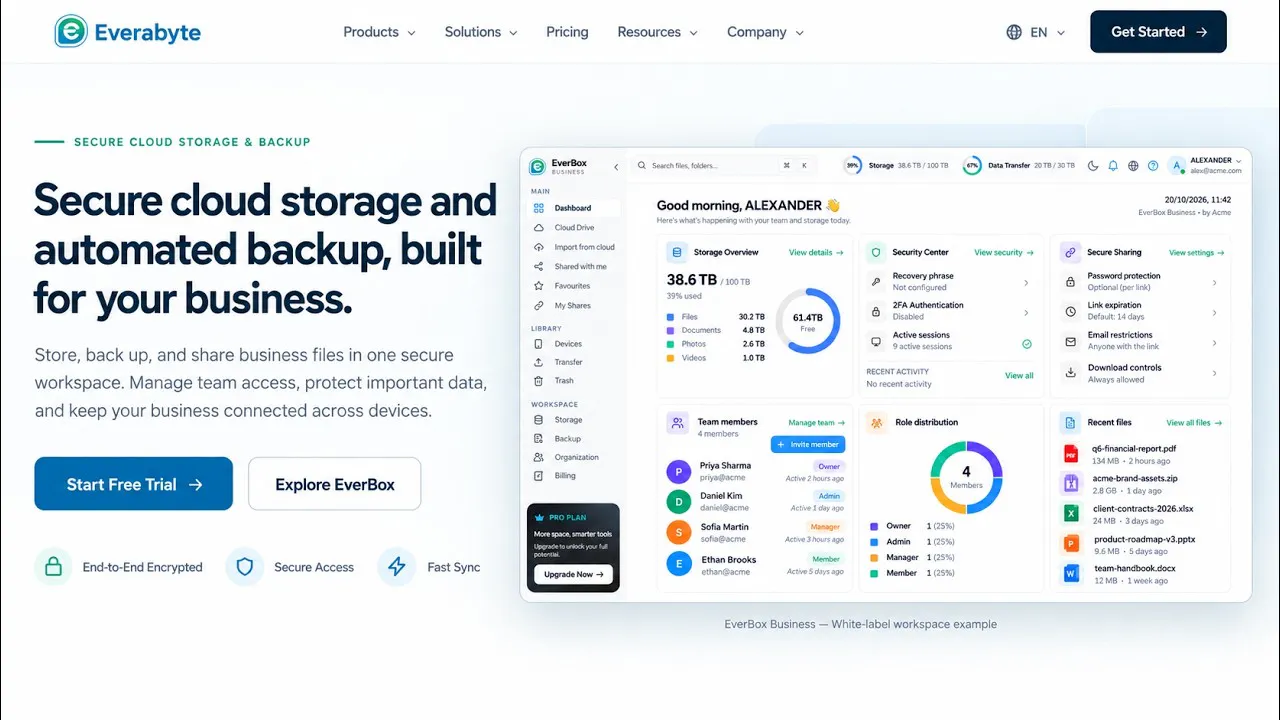Screen dimensions: 1280x720
Task: Click the Shared with me share icon
Action: click(x=539, y=267)
